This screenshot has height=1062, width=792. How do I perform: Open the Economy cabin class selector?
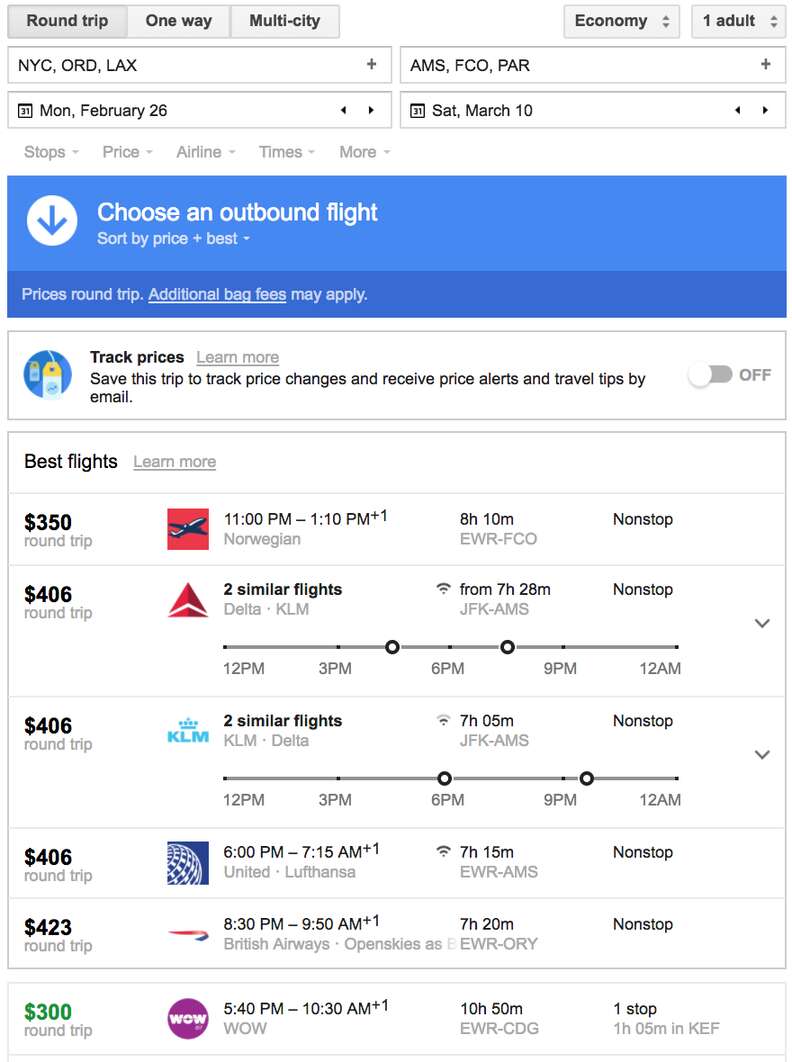(x=621, y=20)
